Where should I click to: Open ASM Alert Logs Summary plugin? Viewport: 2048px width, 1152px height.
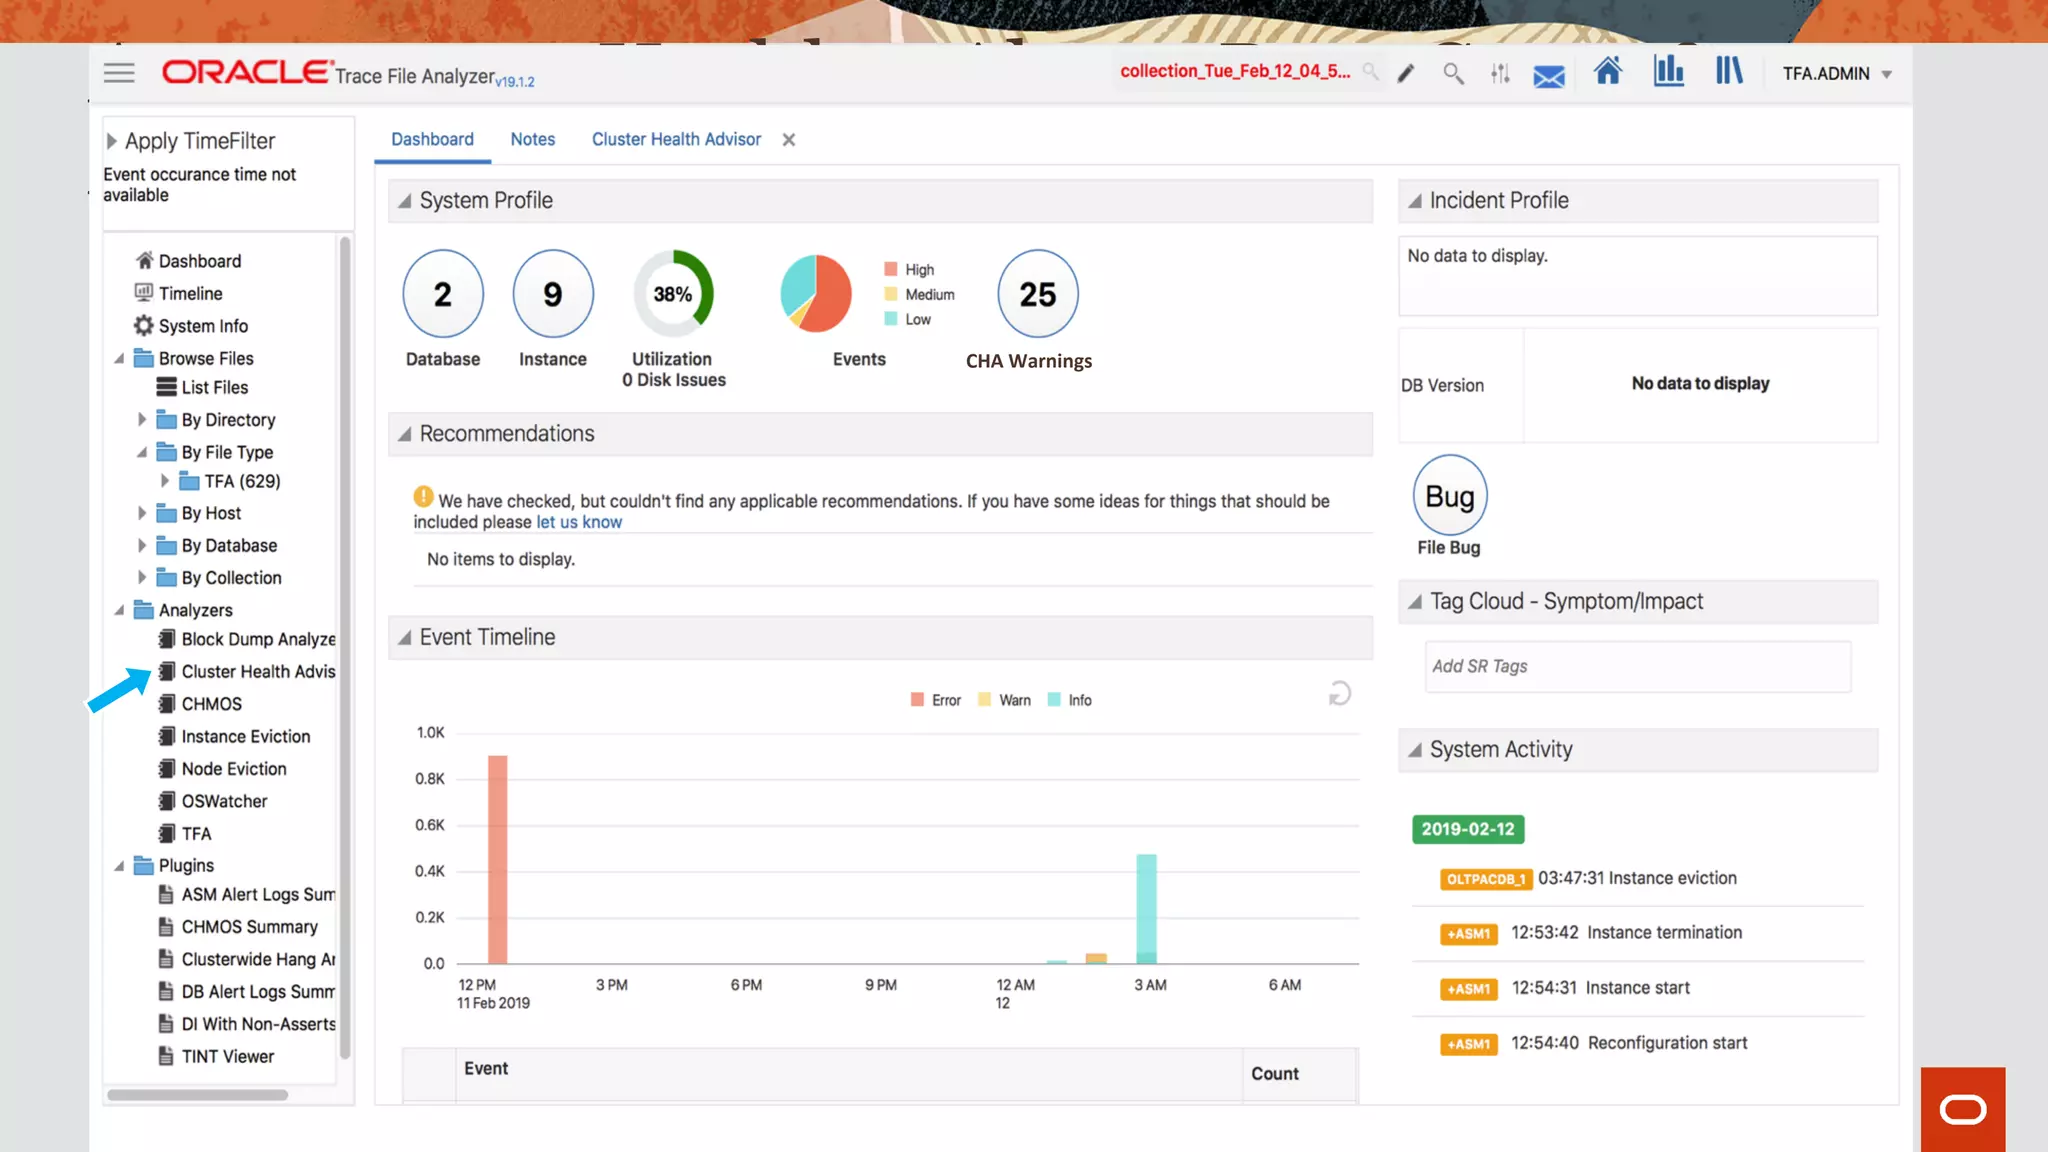tap(247, 894)
